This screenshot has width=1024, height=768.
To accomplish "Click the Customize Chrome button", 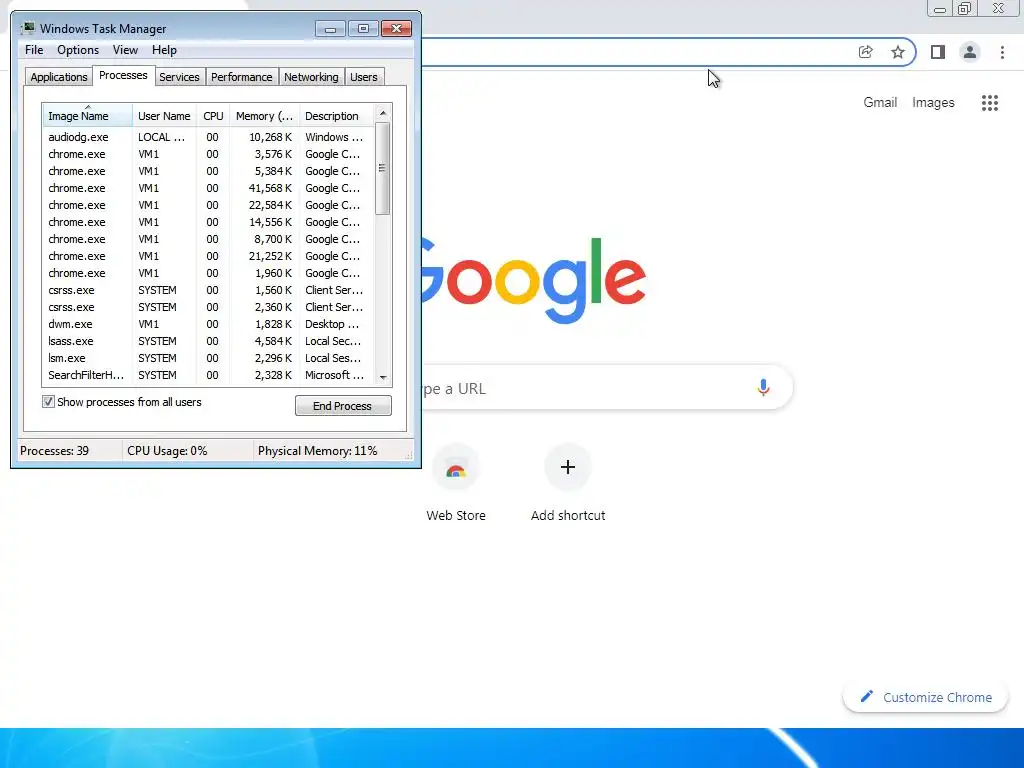I will (926, 697).
